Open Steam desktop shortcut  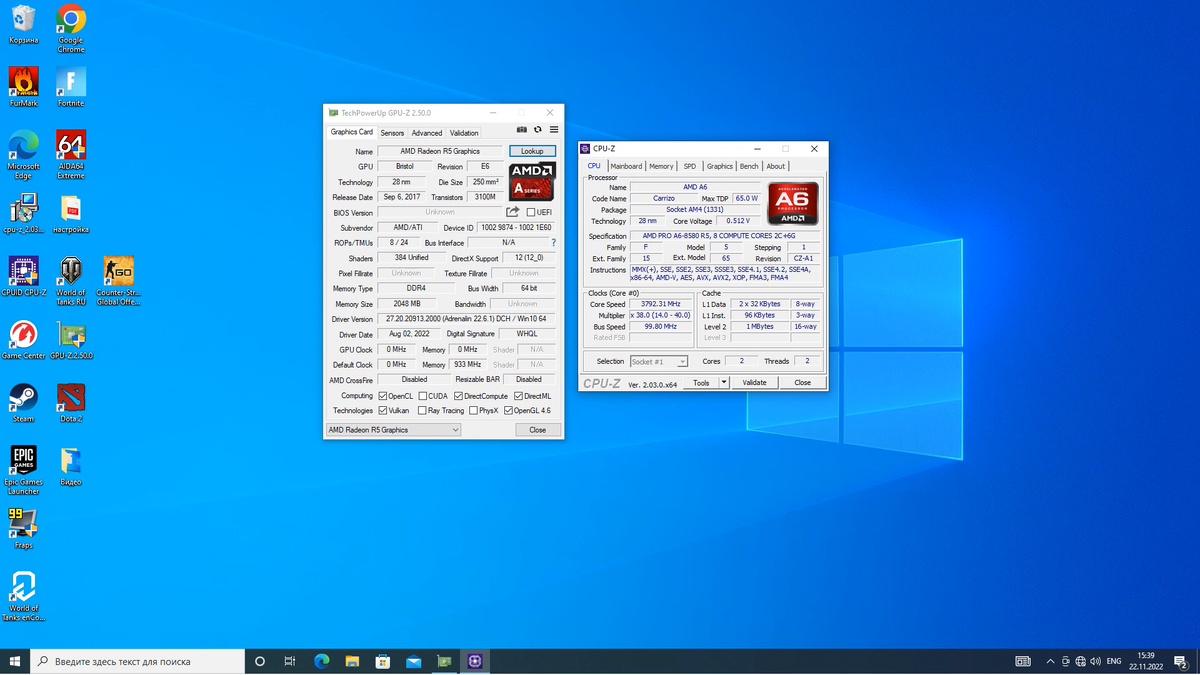(x=23, y=403)
